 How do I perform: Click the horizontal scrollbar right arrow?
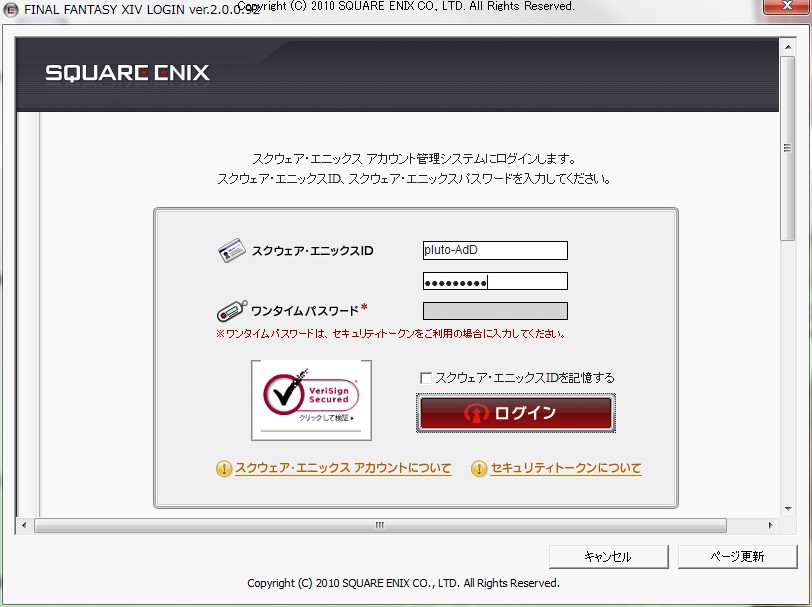pos(771,525)
